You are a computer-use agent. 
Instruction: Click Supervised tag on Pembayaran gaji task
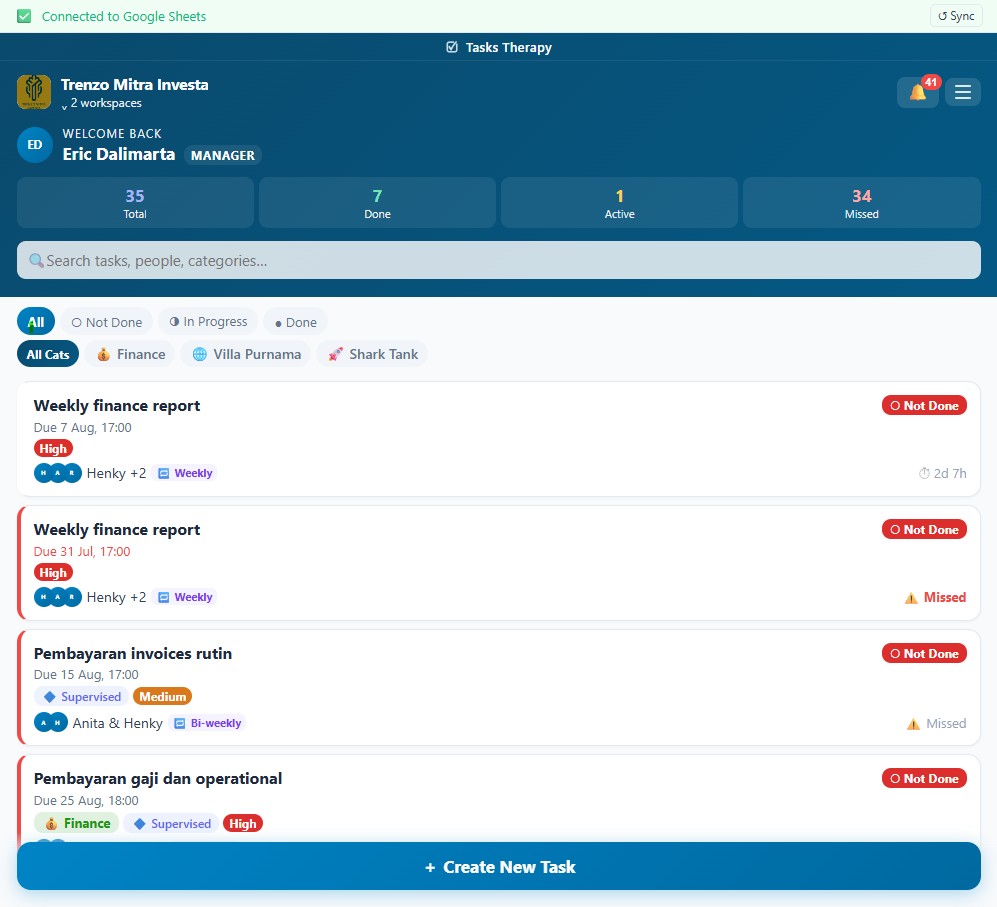click(x=171, y=824)
